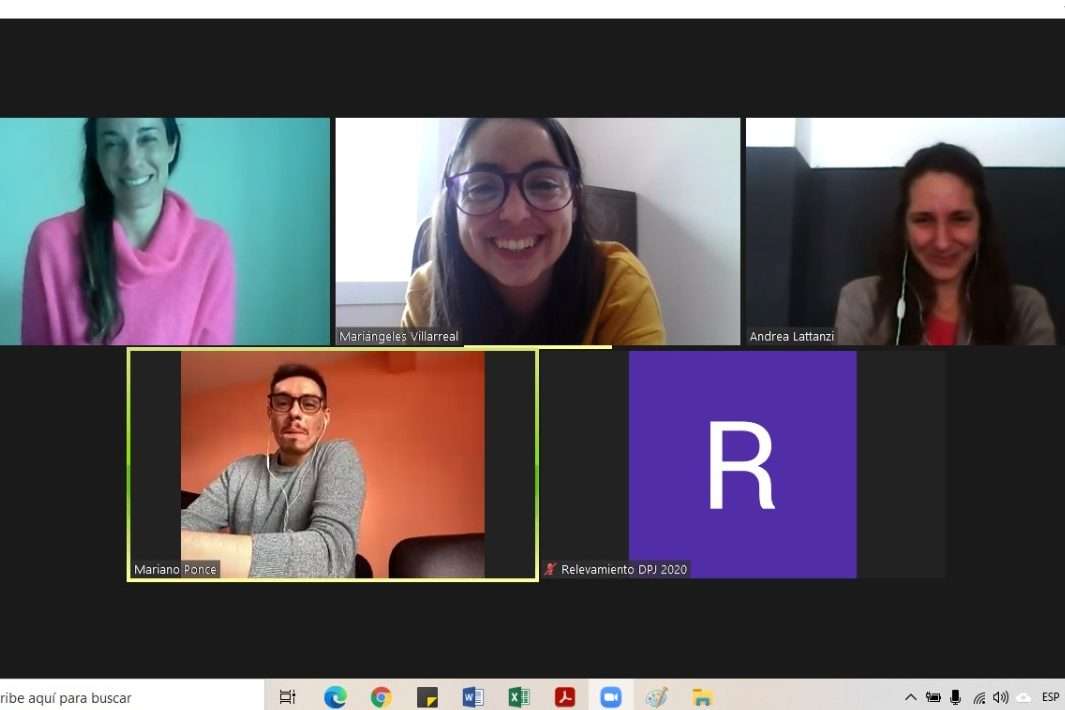Open Paint from the taskbar

click(656, 697)
